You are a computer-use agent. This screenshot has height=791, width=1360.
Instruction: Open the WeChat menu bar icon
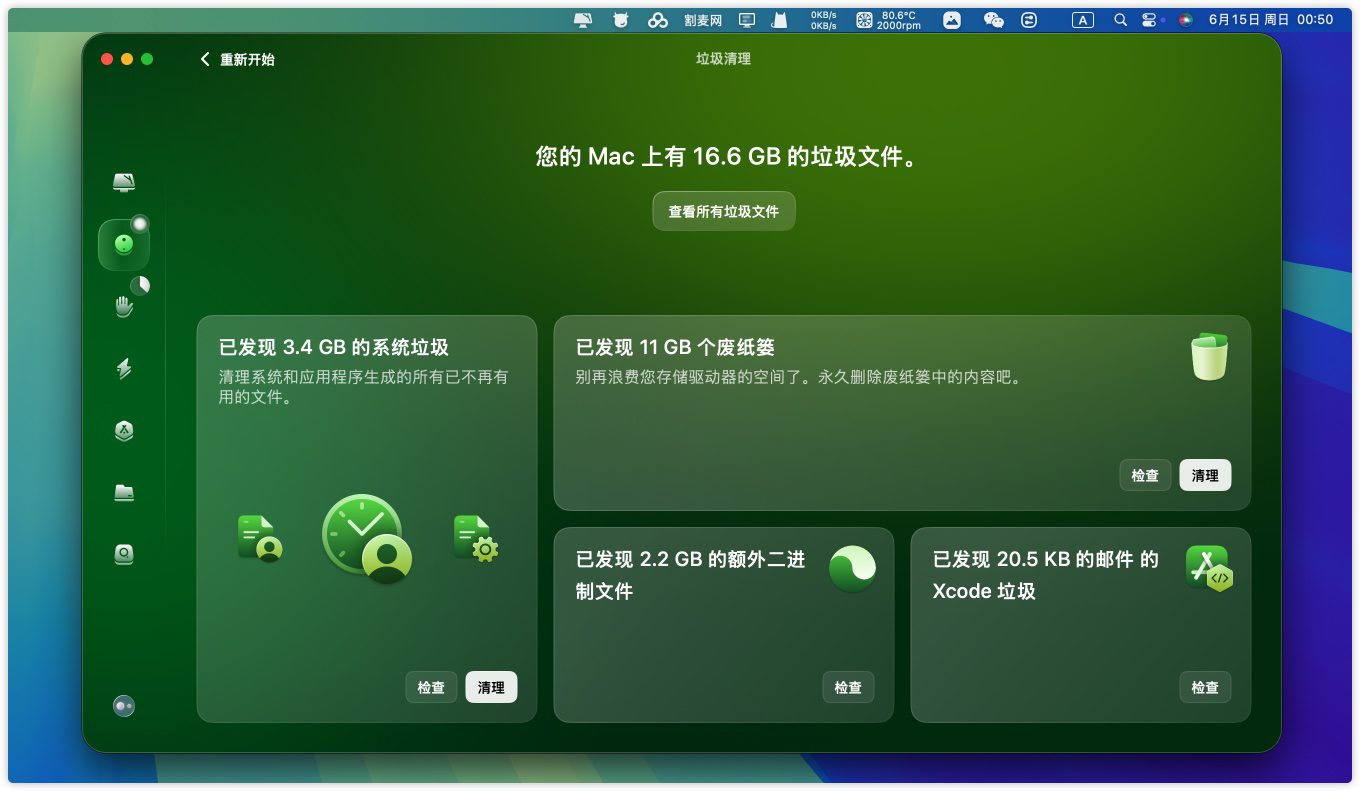(x=993, y=20)
